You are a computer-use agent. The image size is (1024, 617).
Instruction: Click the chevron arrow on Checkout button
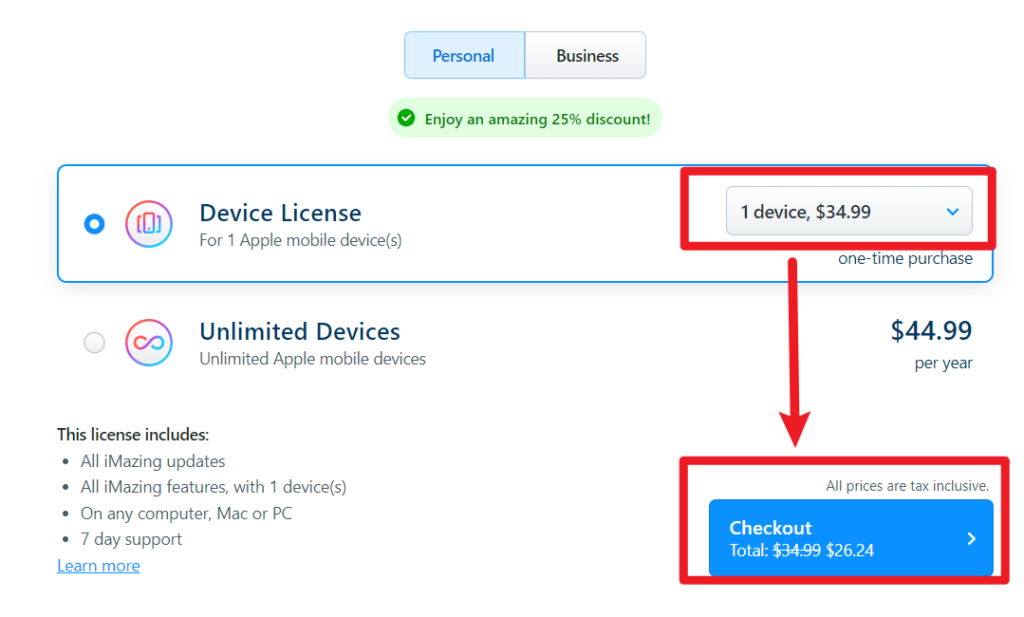pyautogui.click(x=972, y=539)
